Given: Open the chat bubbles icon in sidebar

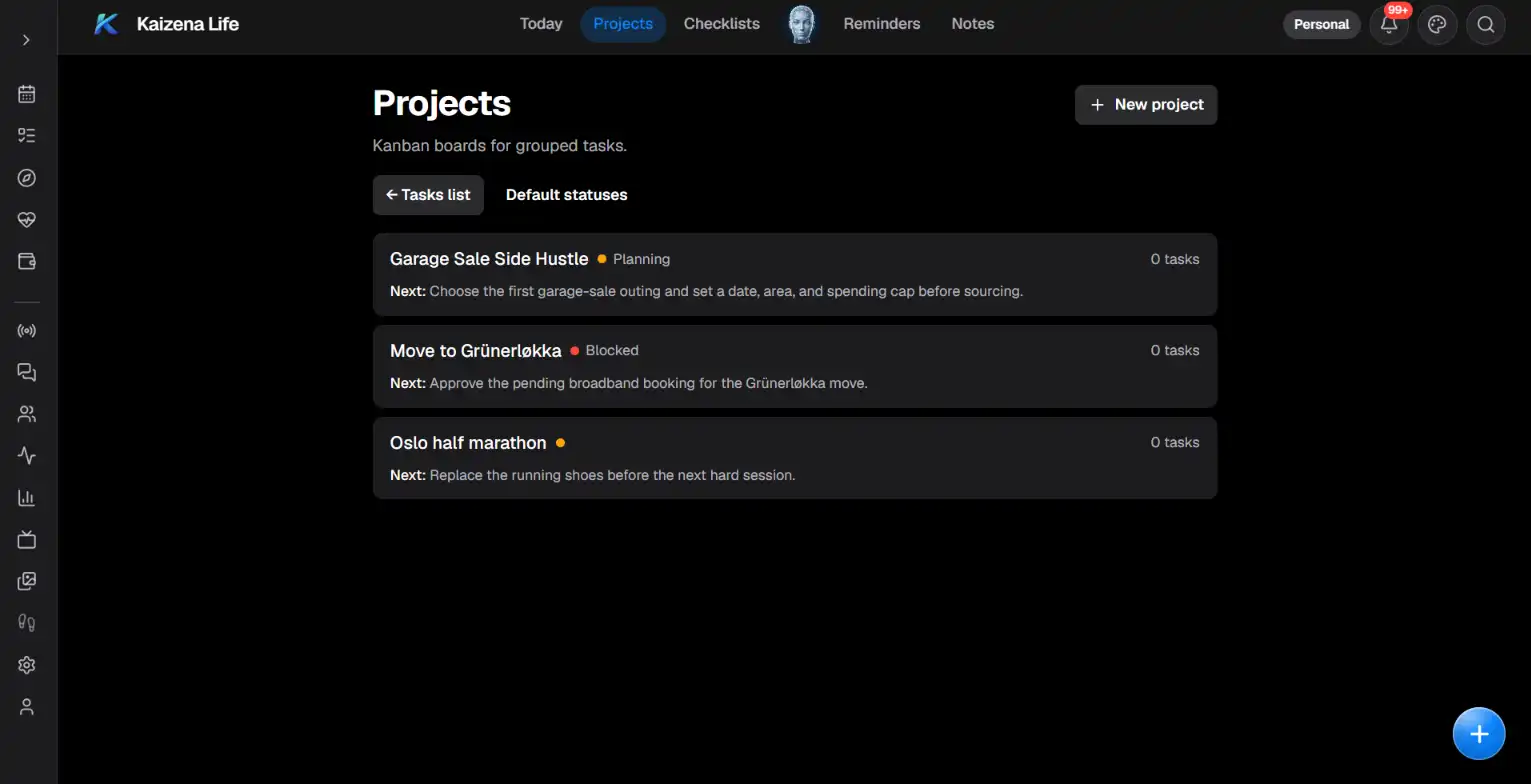Looking at the screenshot, I should pyautogui.click(x=27, y=373).
